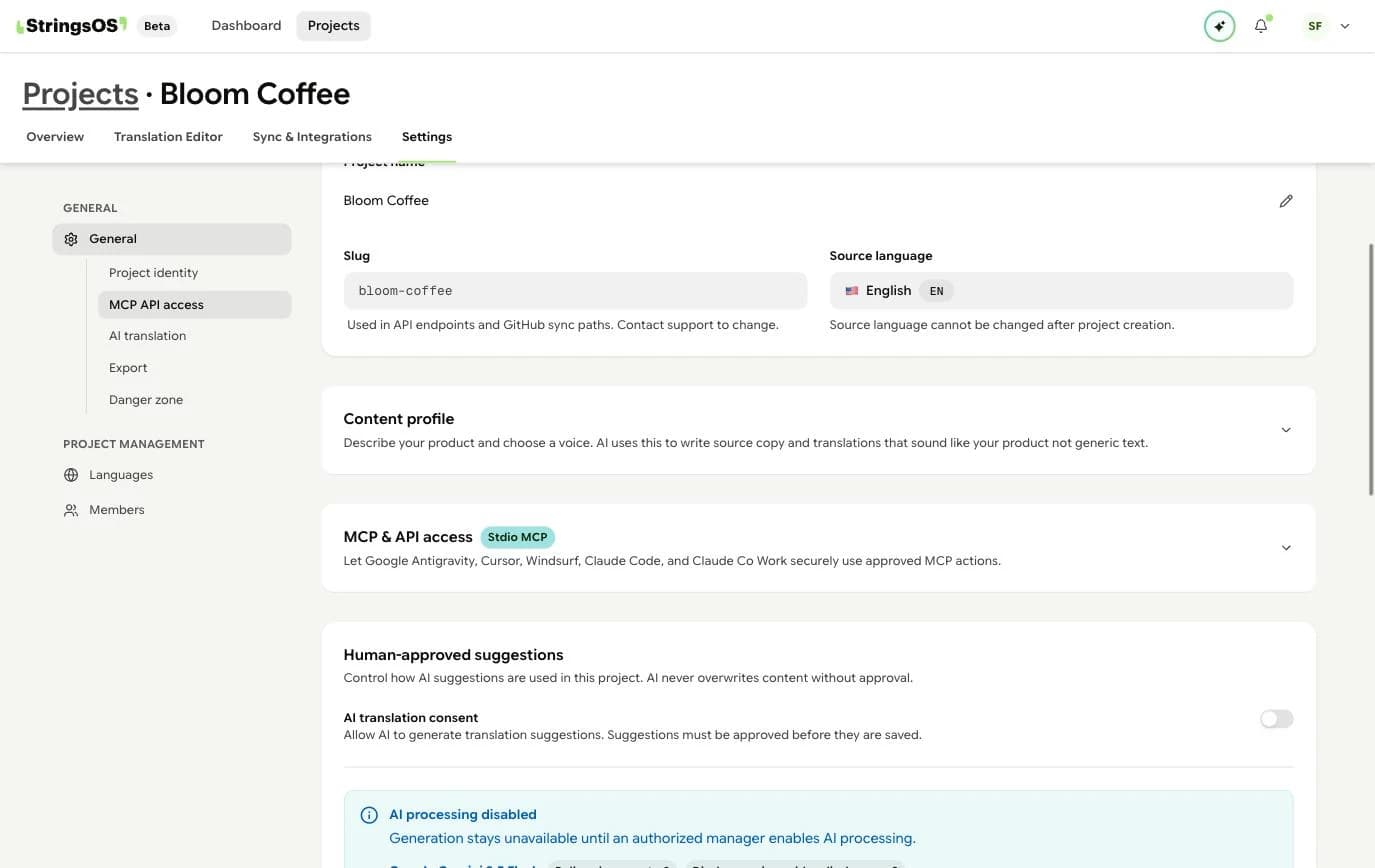This screenshot has width=1375, height=868.
Task: Open the AI sparkle assistant icon
Action: pyautogui.click(x=1219, y=26)
